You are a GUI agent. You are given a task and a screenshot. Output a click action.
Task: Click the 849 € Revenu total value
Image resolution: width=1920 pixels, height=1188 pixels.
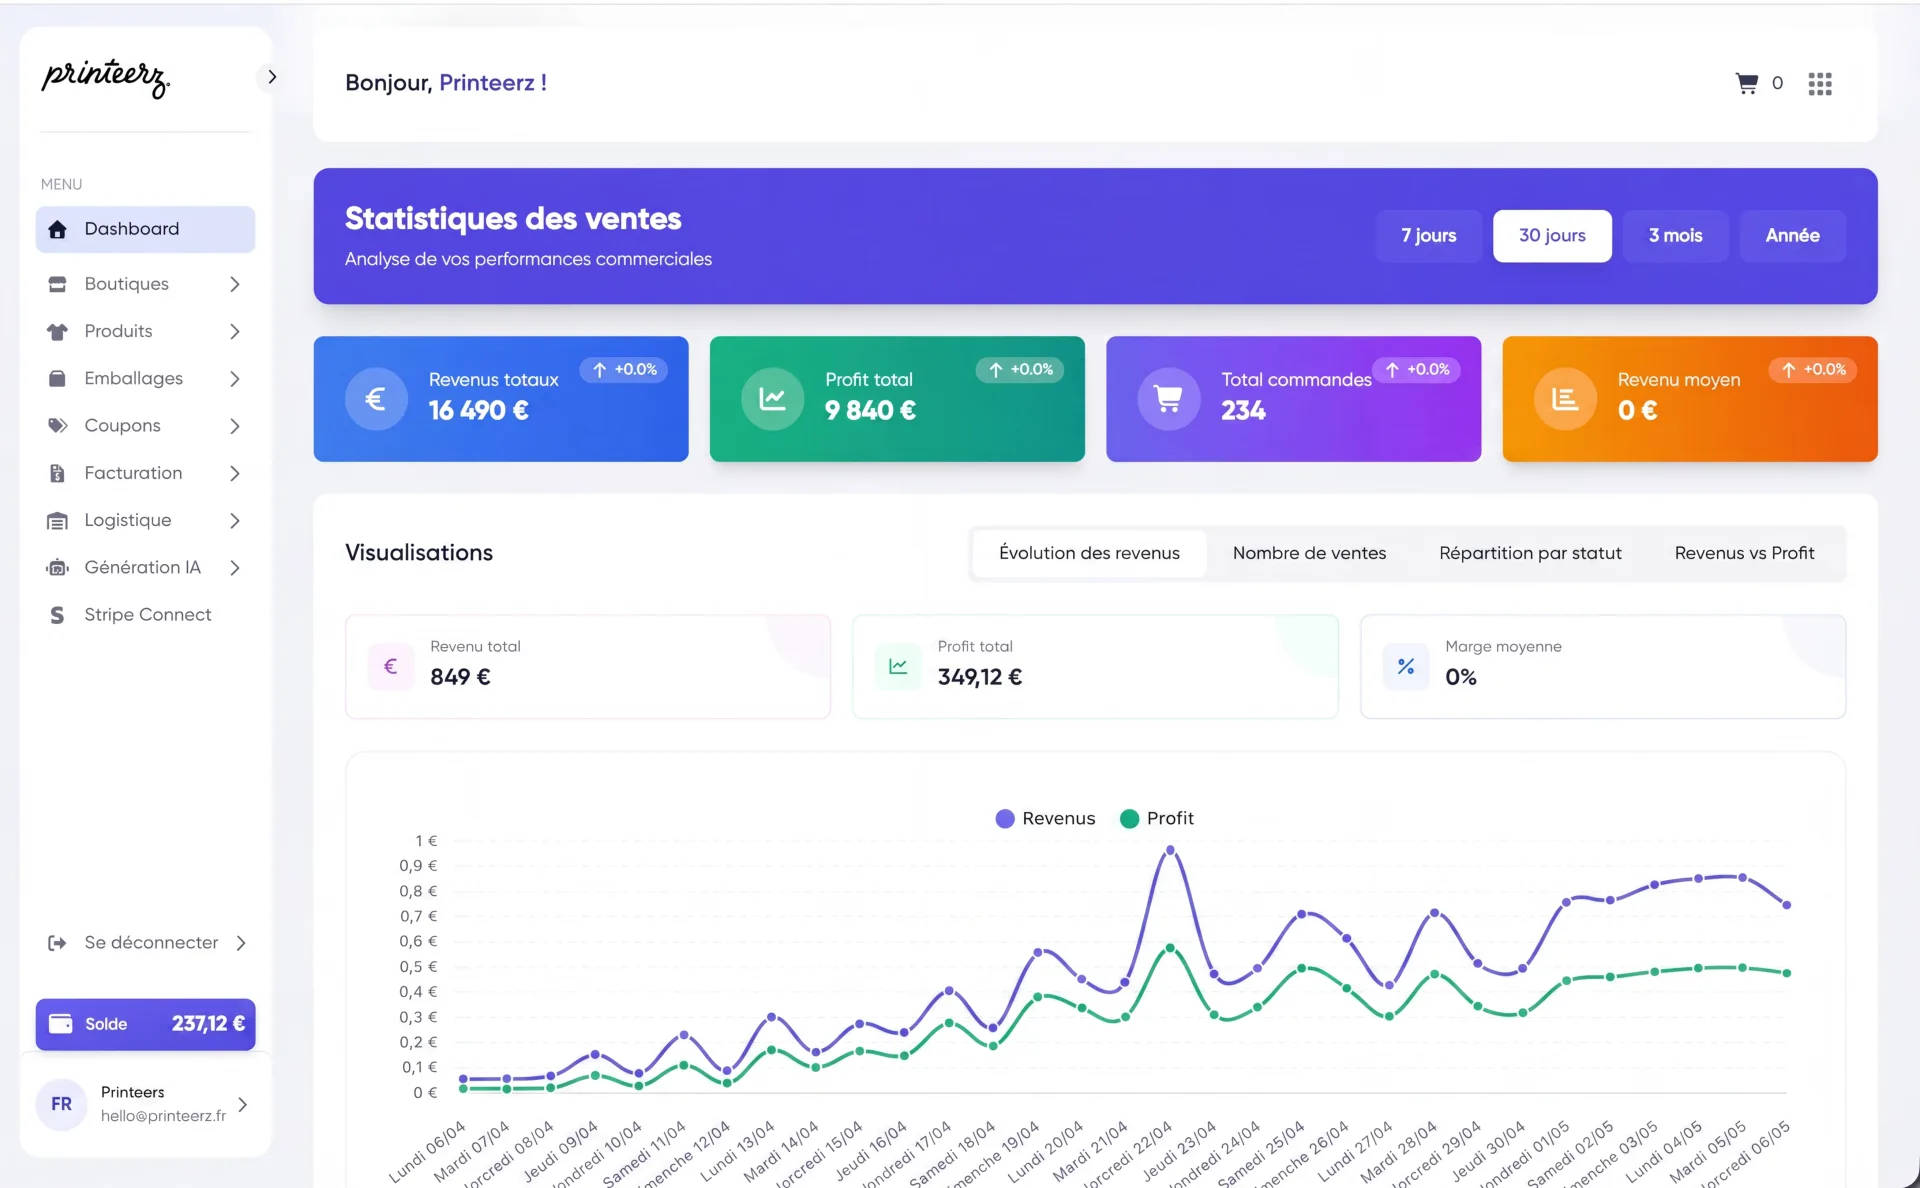(x=460, y=677)
